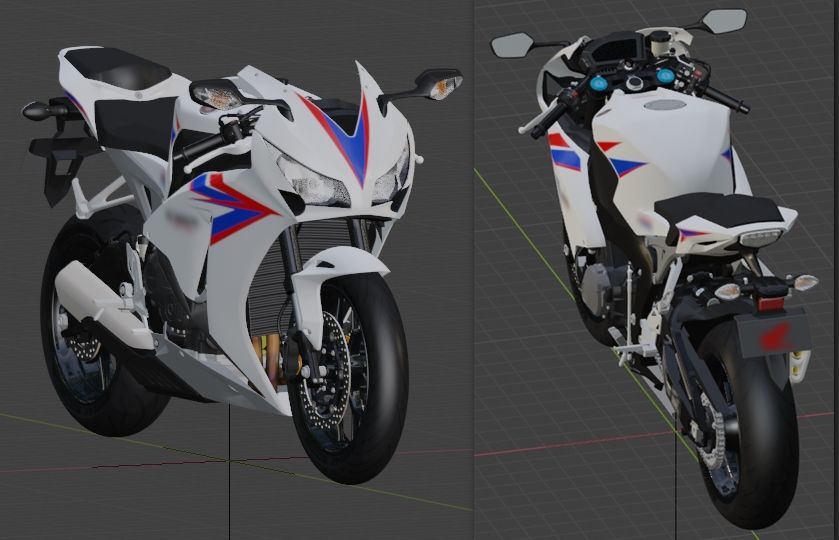The width and height of the screenshot is (839, 540).
Task: Select the license plate with red logo
Action: click(x=771, y=336)
